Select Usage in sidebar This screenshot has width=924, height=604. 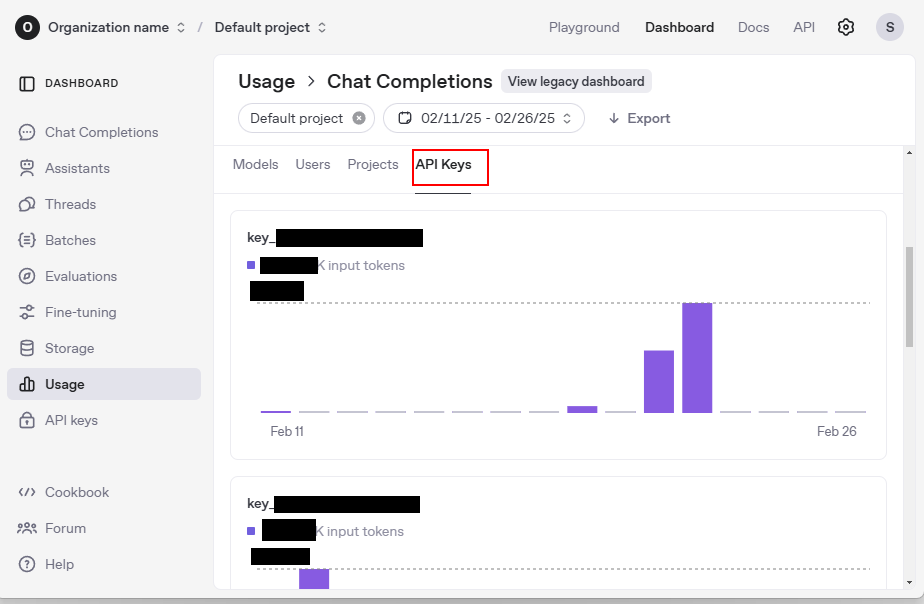(x=104, y=384)
